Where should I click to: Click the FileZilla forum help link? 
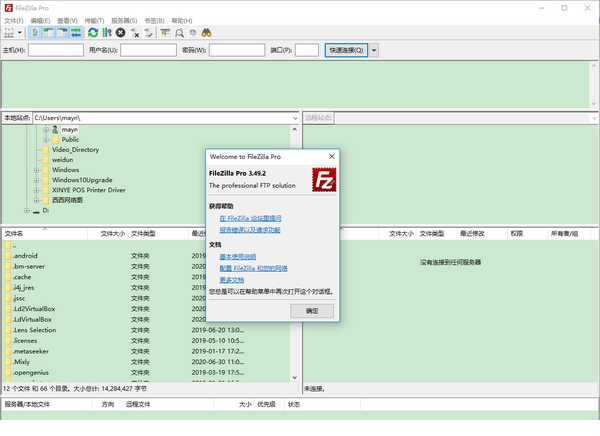(250, 218)
